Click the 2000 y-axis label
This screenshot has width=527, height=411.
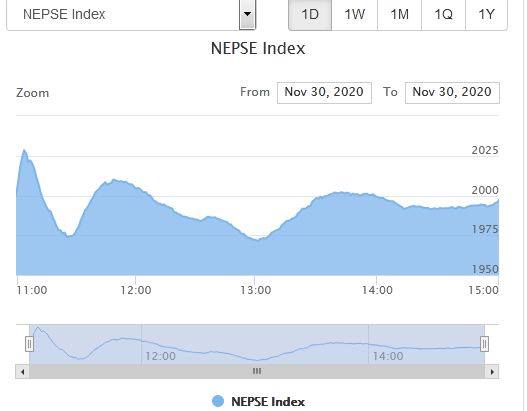pos(485,190)
